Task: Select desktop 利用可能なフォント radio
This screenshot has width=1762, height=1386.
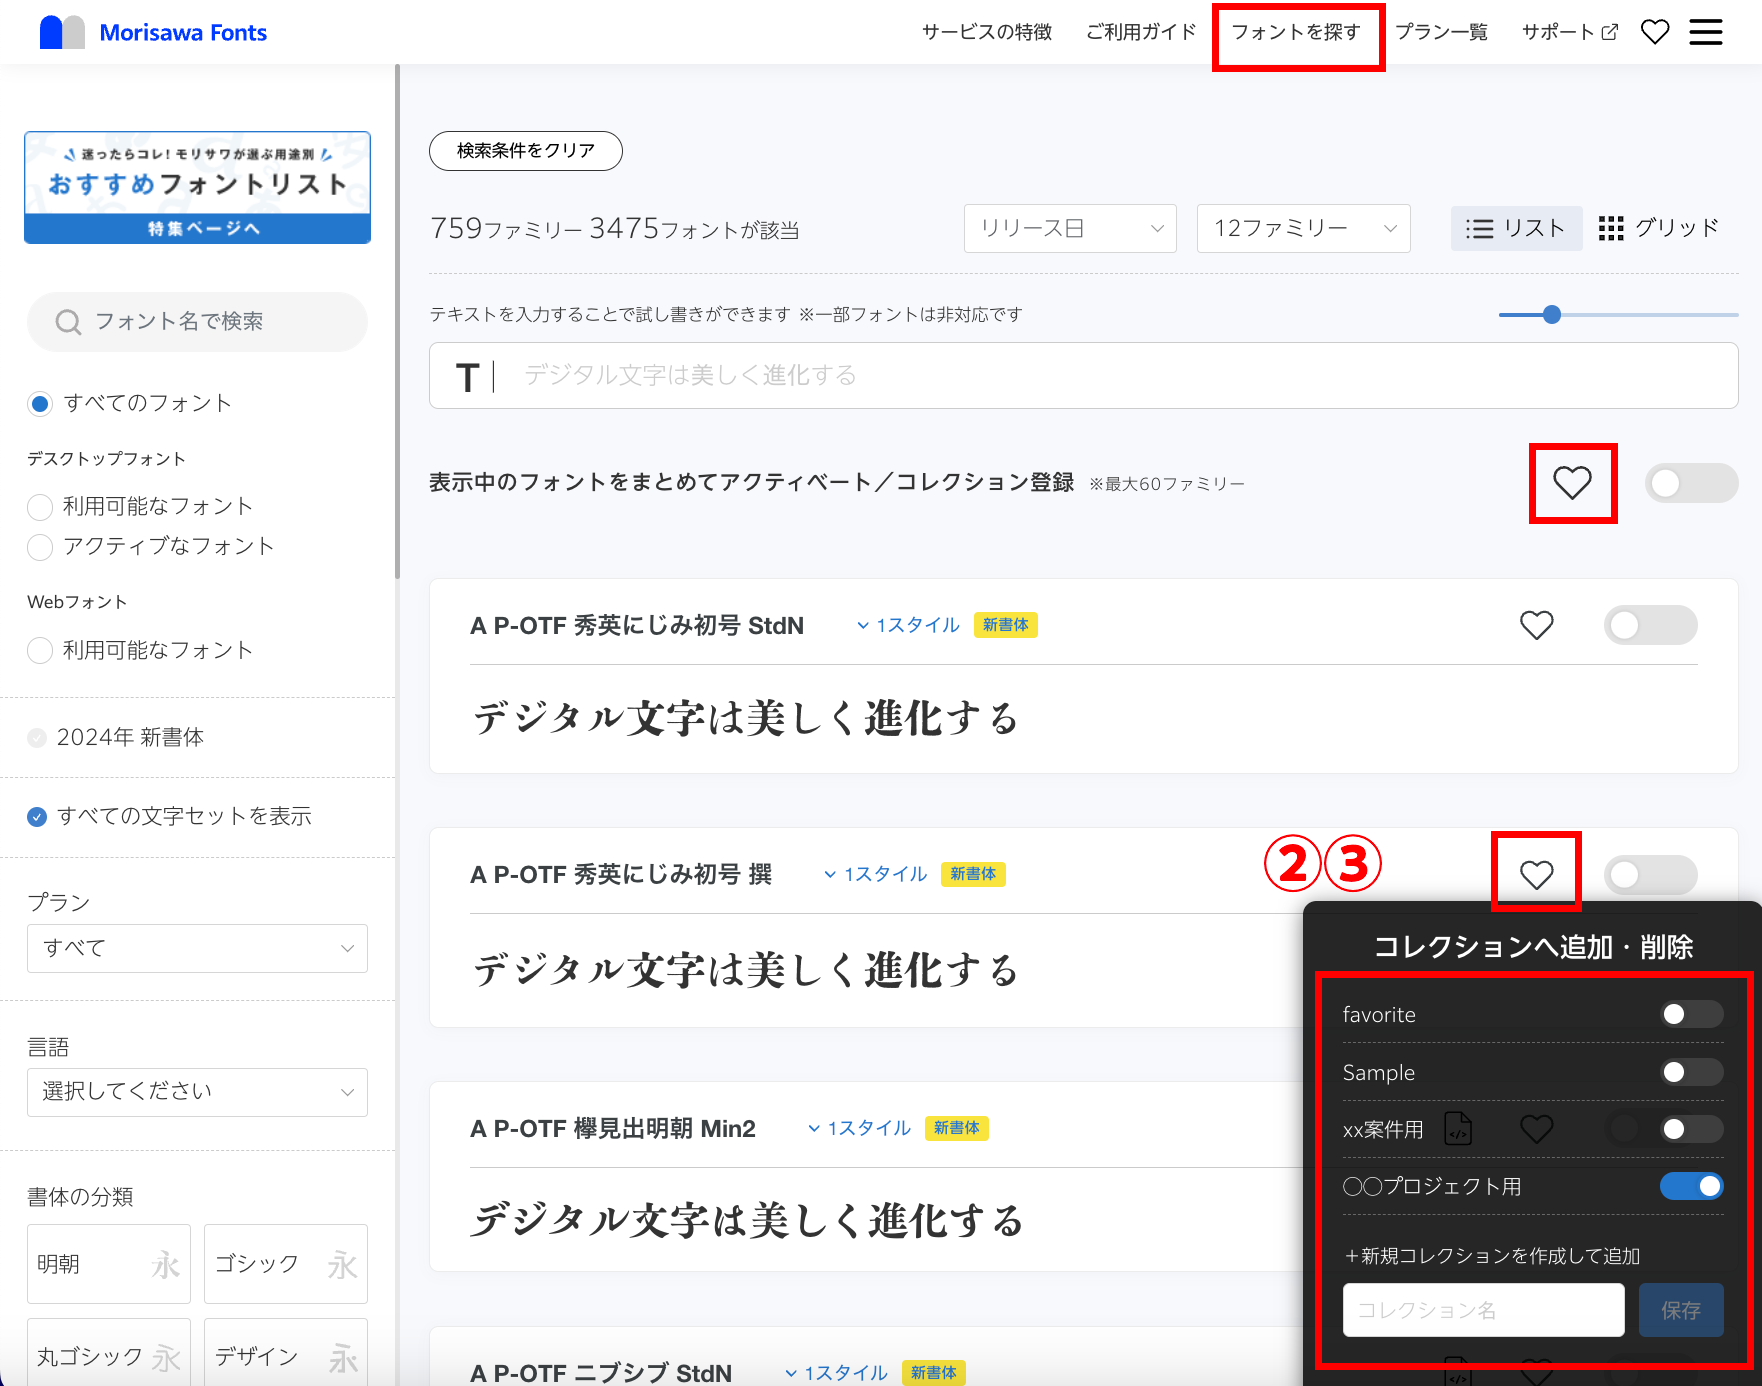Action: [40, 507]
